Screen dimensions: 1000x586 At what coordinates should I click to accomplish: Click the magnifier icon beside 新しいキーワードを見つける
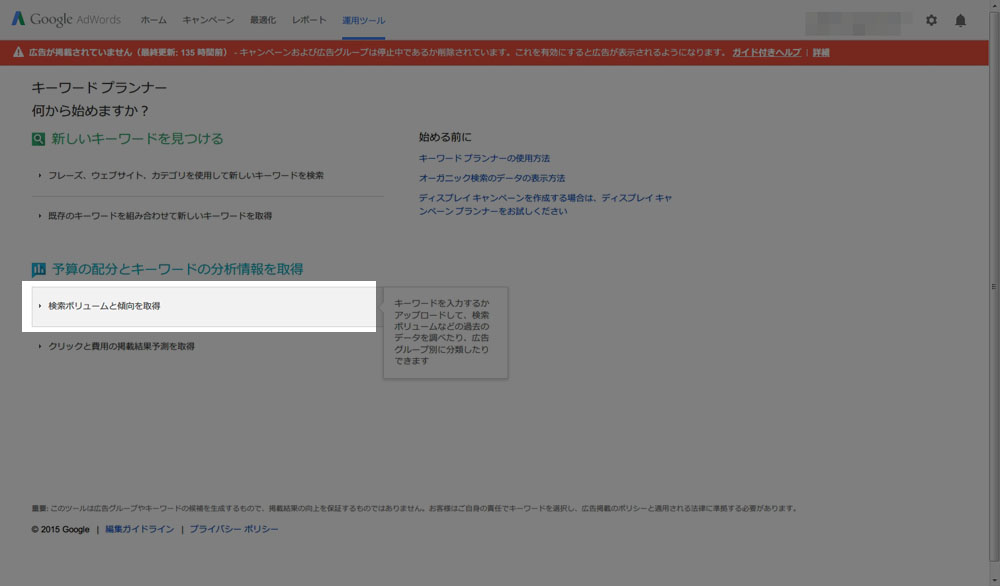click(x=38, y=139)
